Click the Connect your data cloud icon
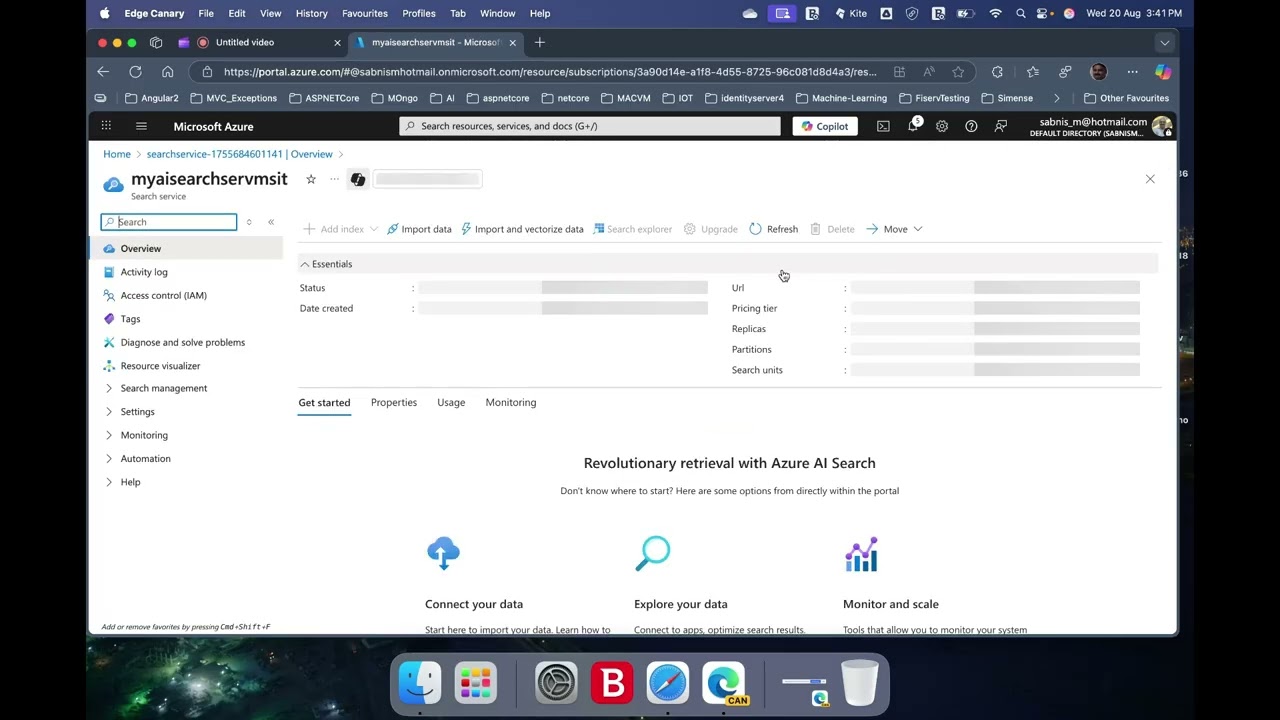This screenshot has height=720, width=1280. (443, 553)
